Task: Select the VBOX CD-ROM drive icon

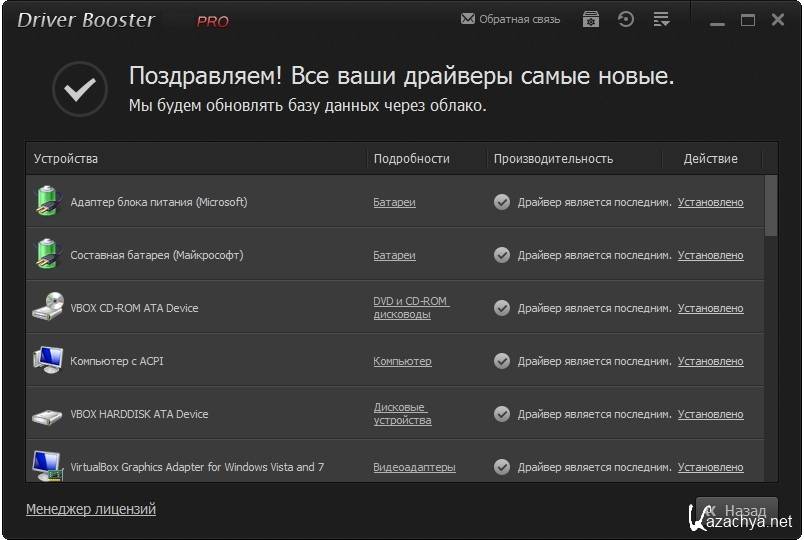Action: [47, 307]
